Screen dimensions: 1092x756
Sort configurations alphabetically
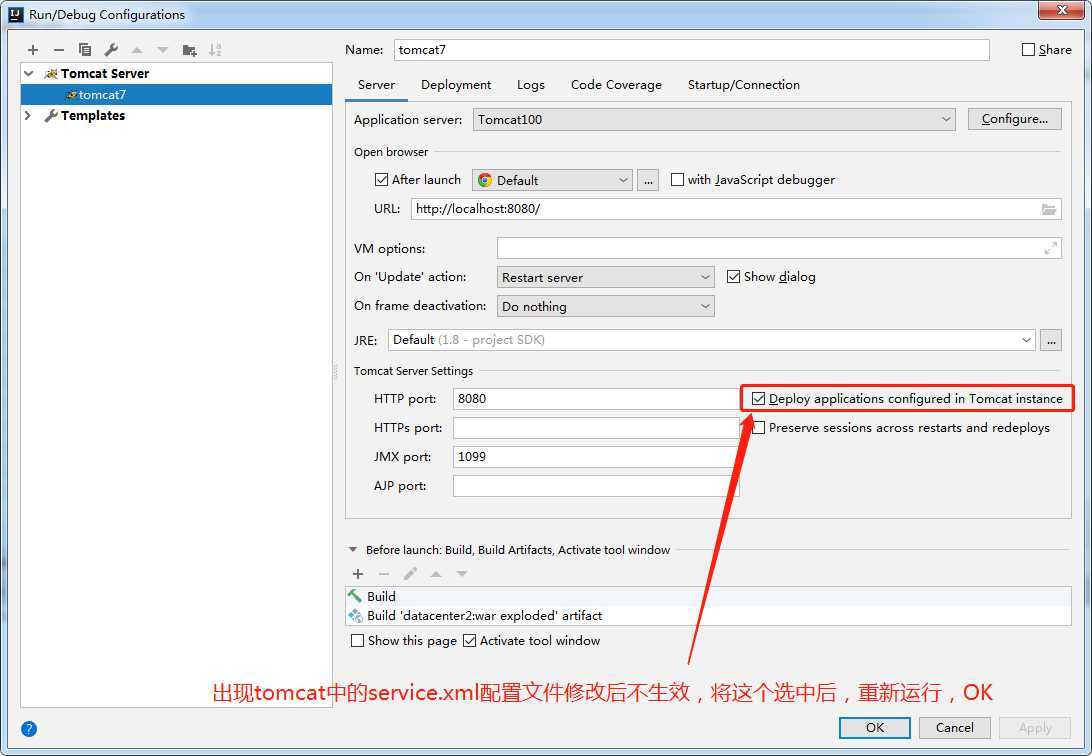215,50
